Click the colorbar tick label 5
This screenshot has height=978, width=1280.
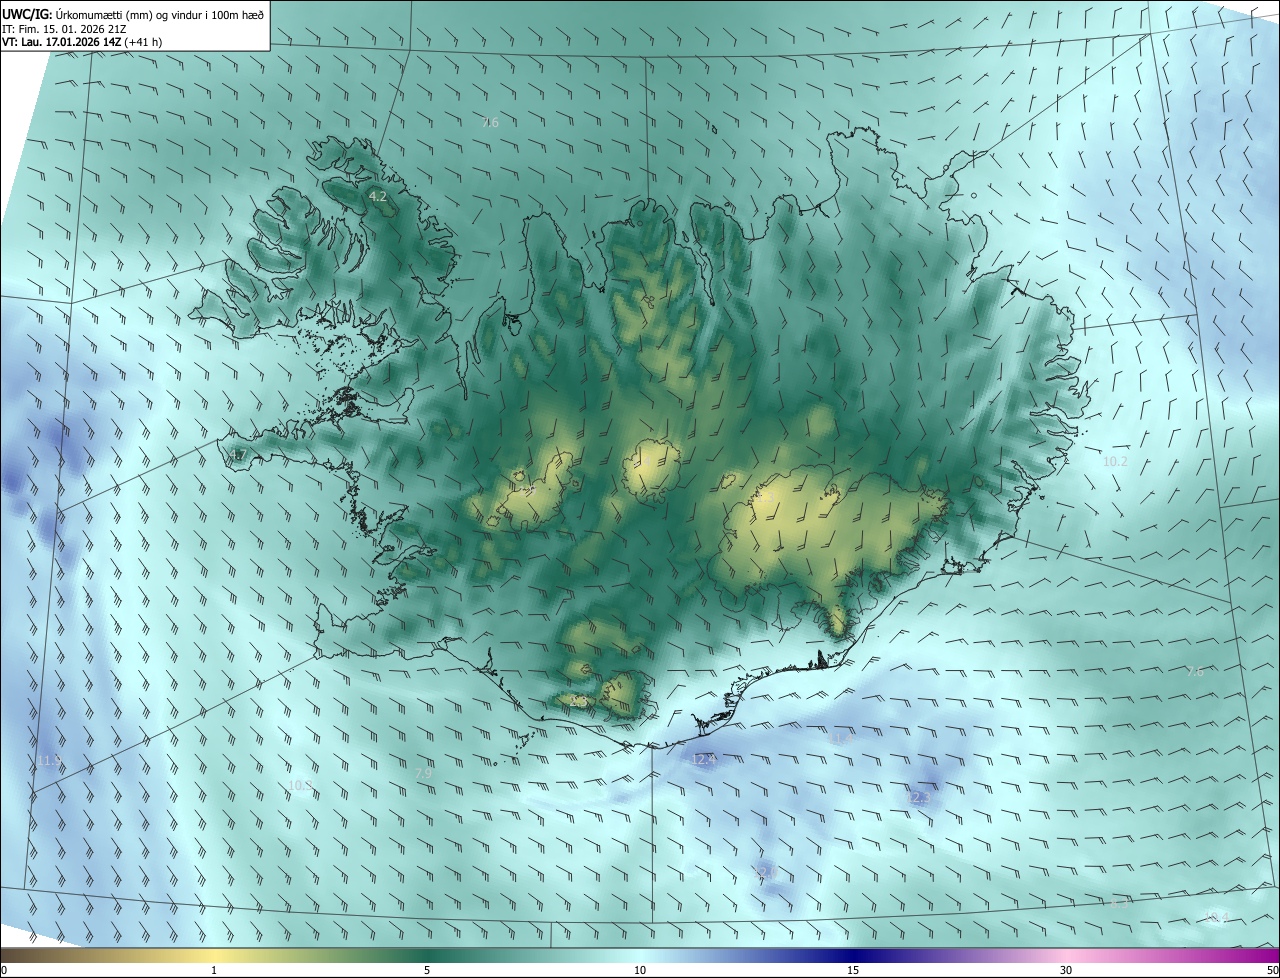[x=427, y=970]
